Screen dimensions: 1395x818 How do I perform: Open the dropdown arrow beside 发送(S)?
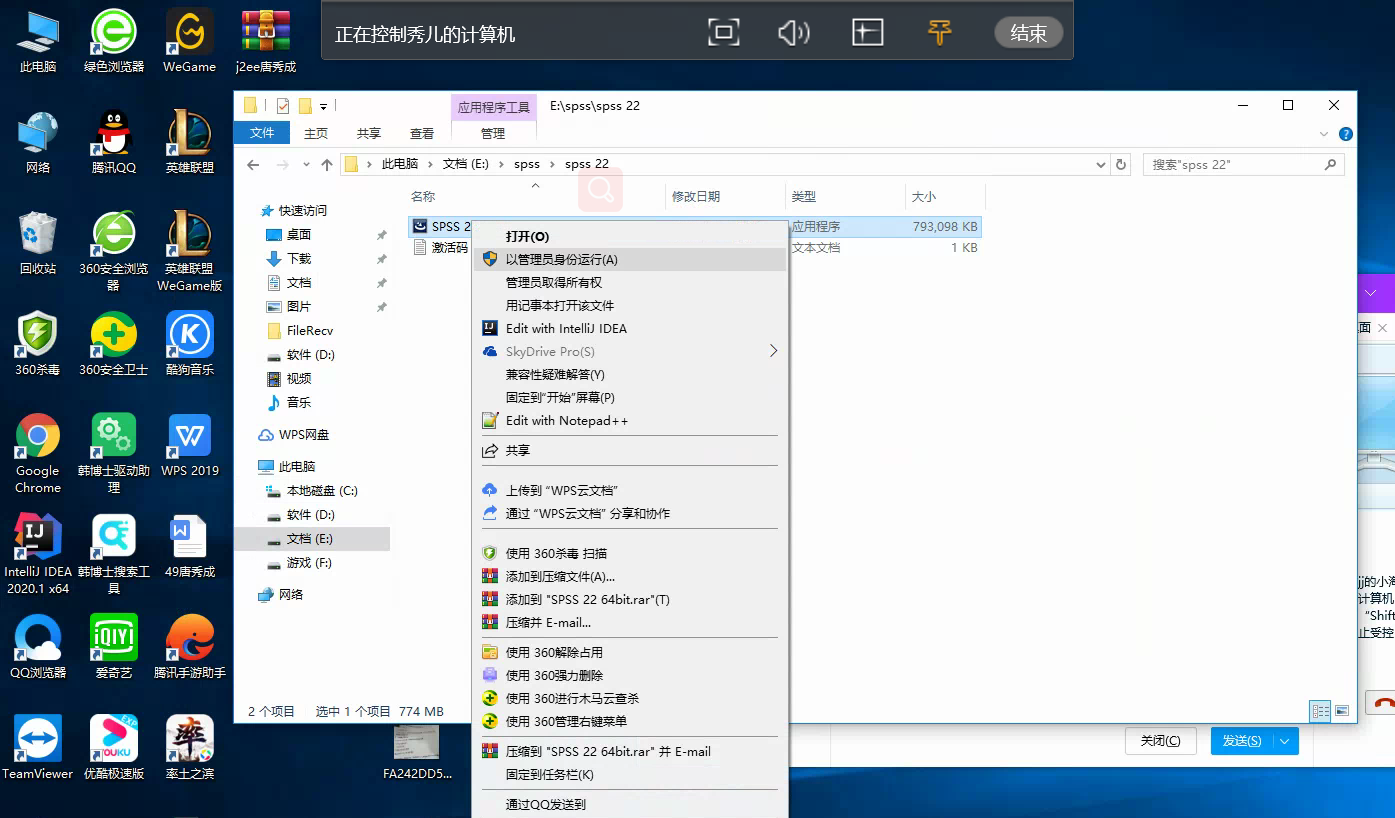[x=1285, y=741]
